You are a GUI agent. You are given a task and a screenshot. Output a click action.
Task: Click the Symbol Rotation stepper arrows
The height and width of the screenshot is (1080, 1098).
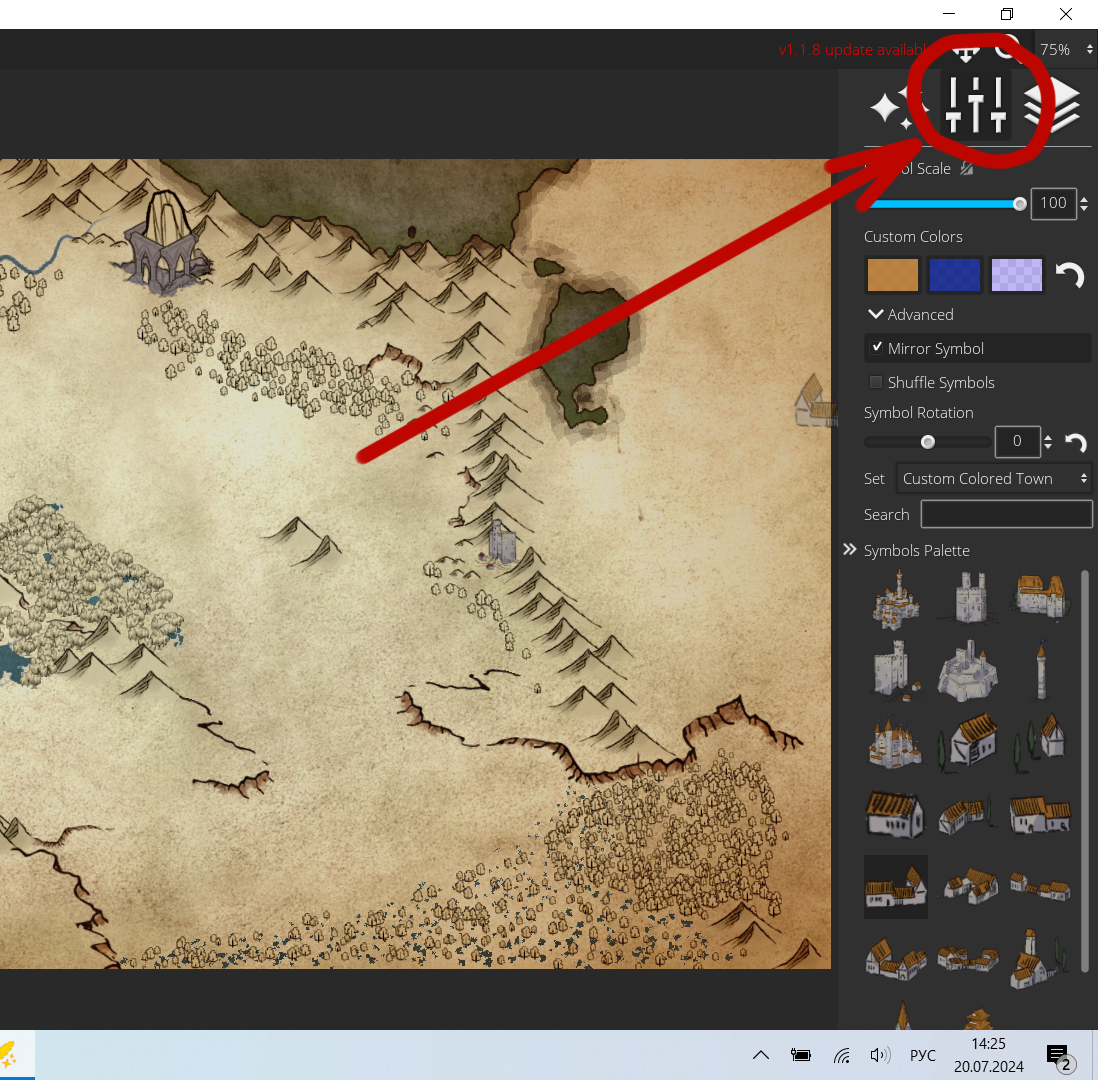1048,442
